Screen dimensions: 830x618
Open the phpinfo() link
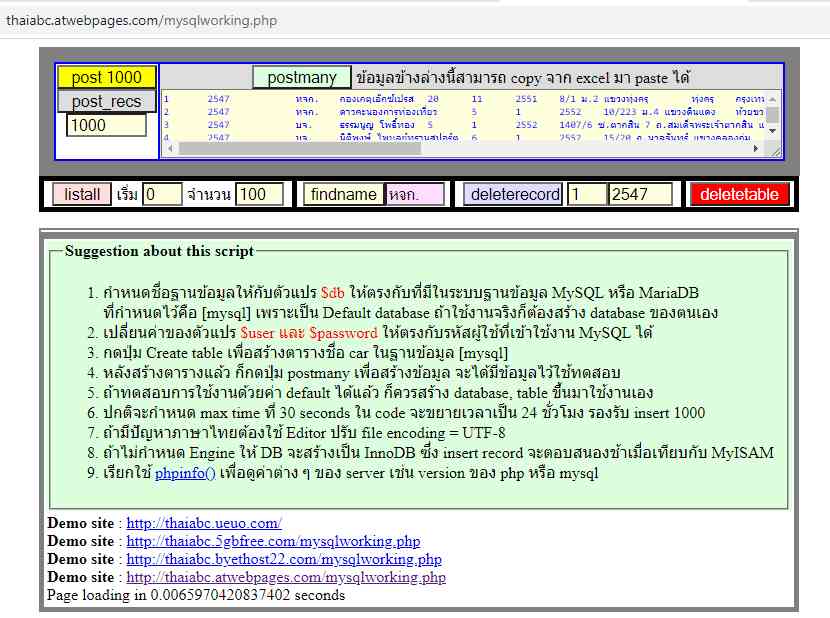[185, 472]
